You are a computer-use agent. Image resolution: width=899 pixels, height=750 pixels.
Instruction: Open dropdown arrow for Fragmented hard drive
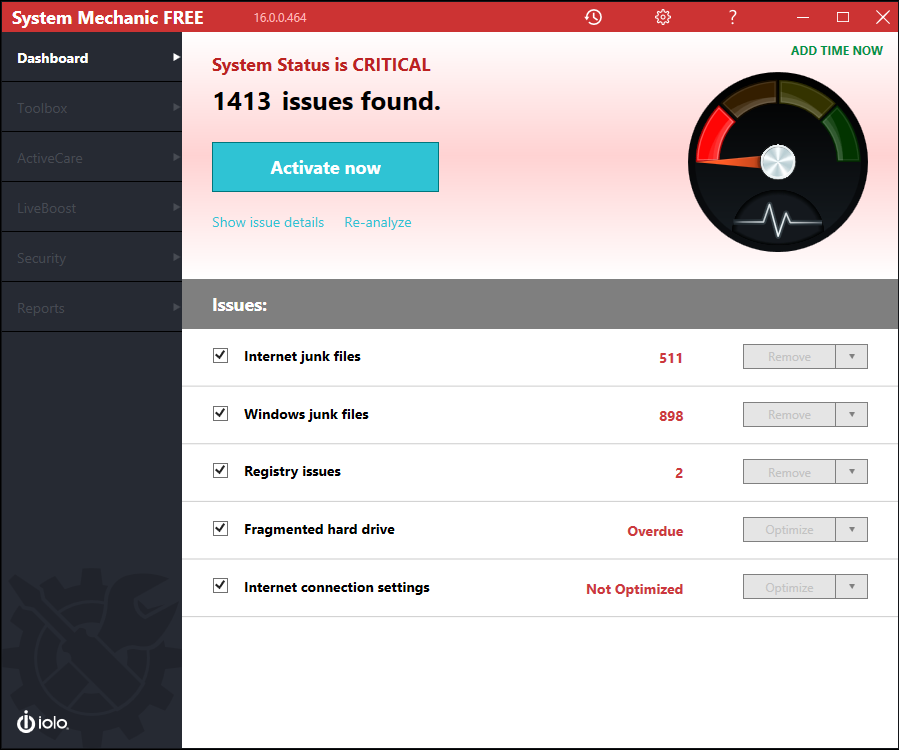(x=851, y=529)
